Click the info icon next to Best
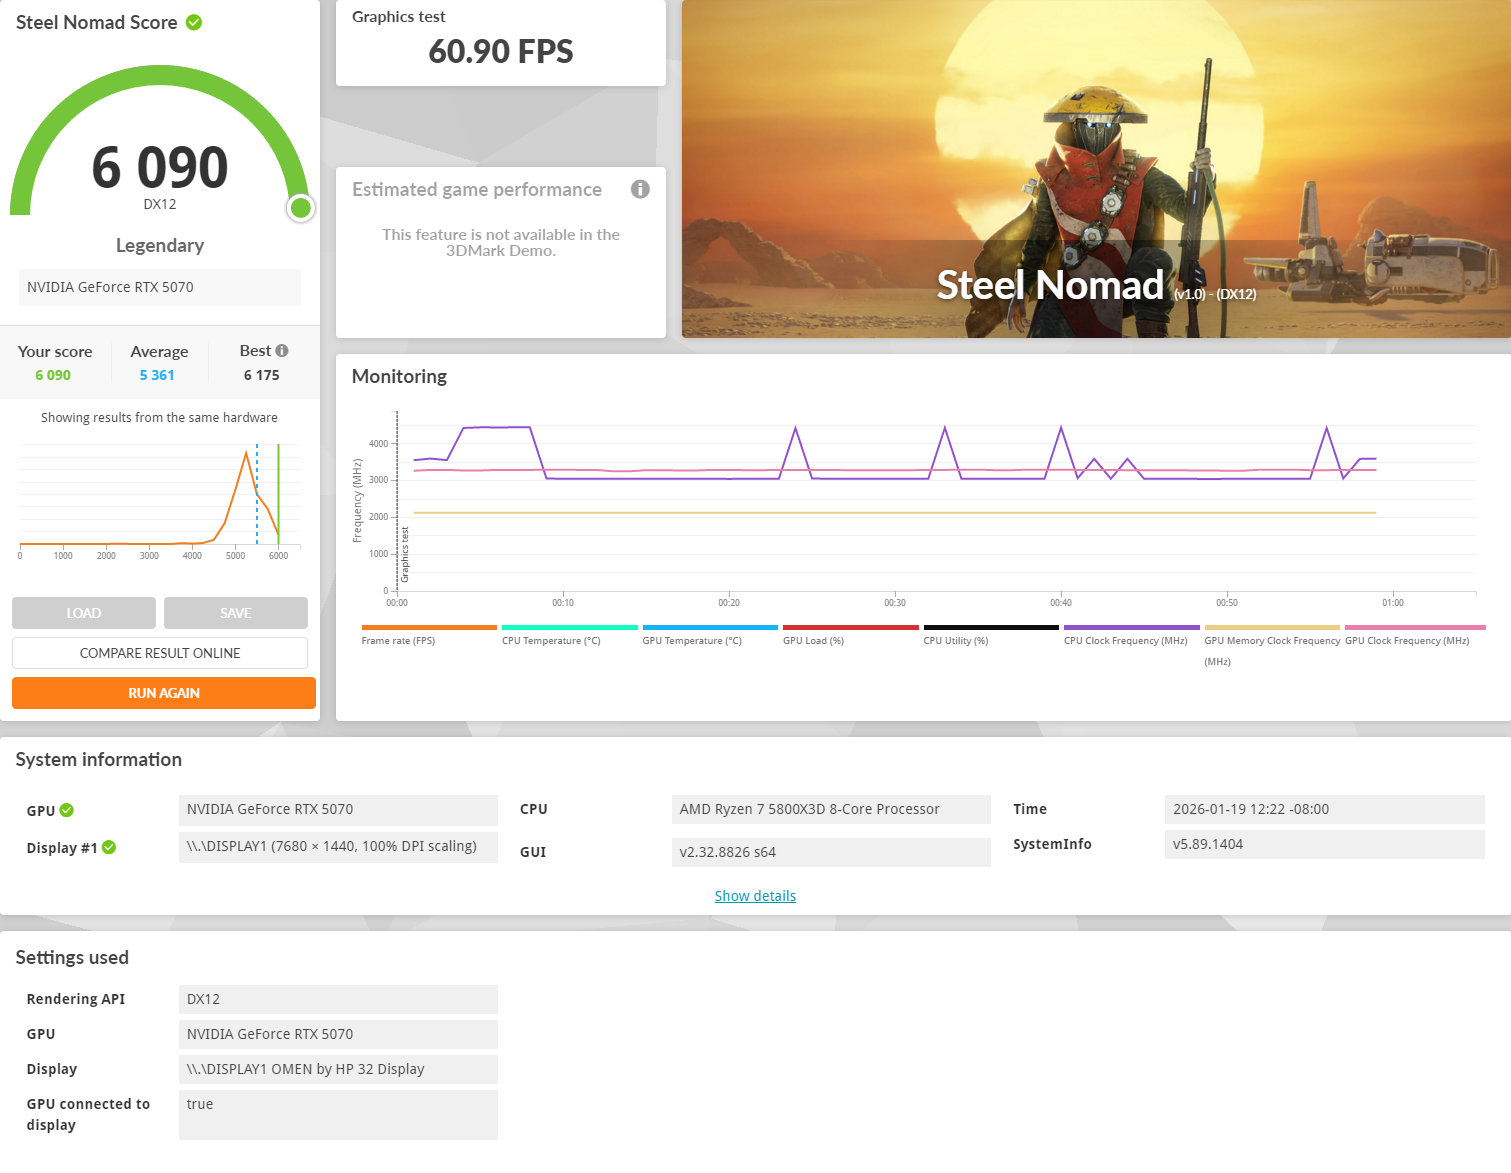The image size is (1511, 1173). (x=282, y=351)
